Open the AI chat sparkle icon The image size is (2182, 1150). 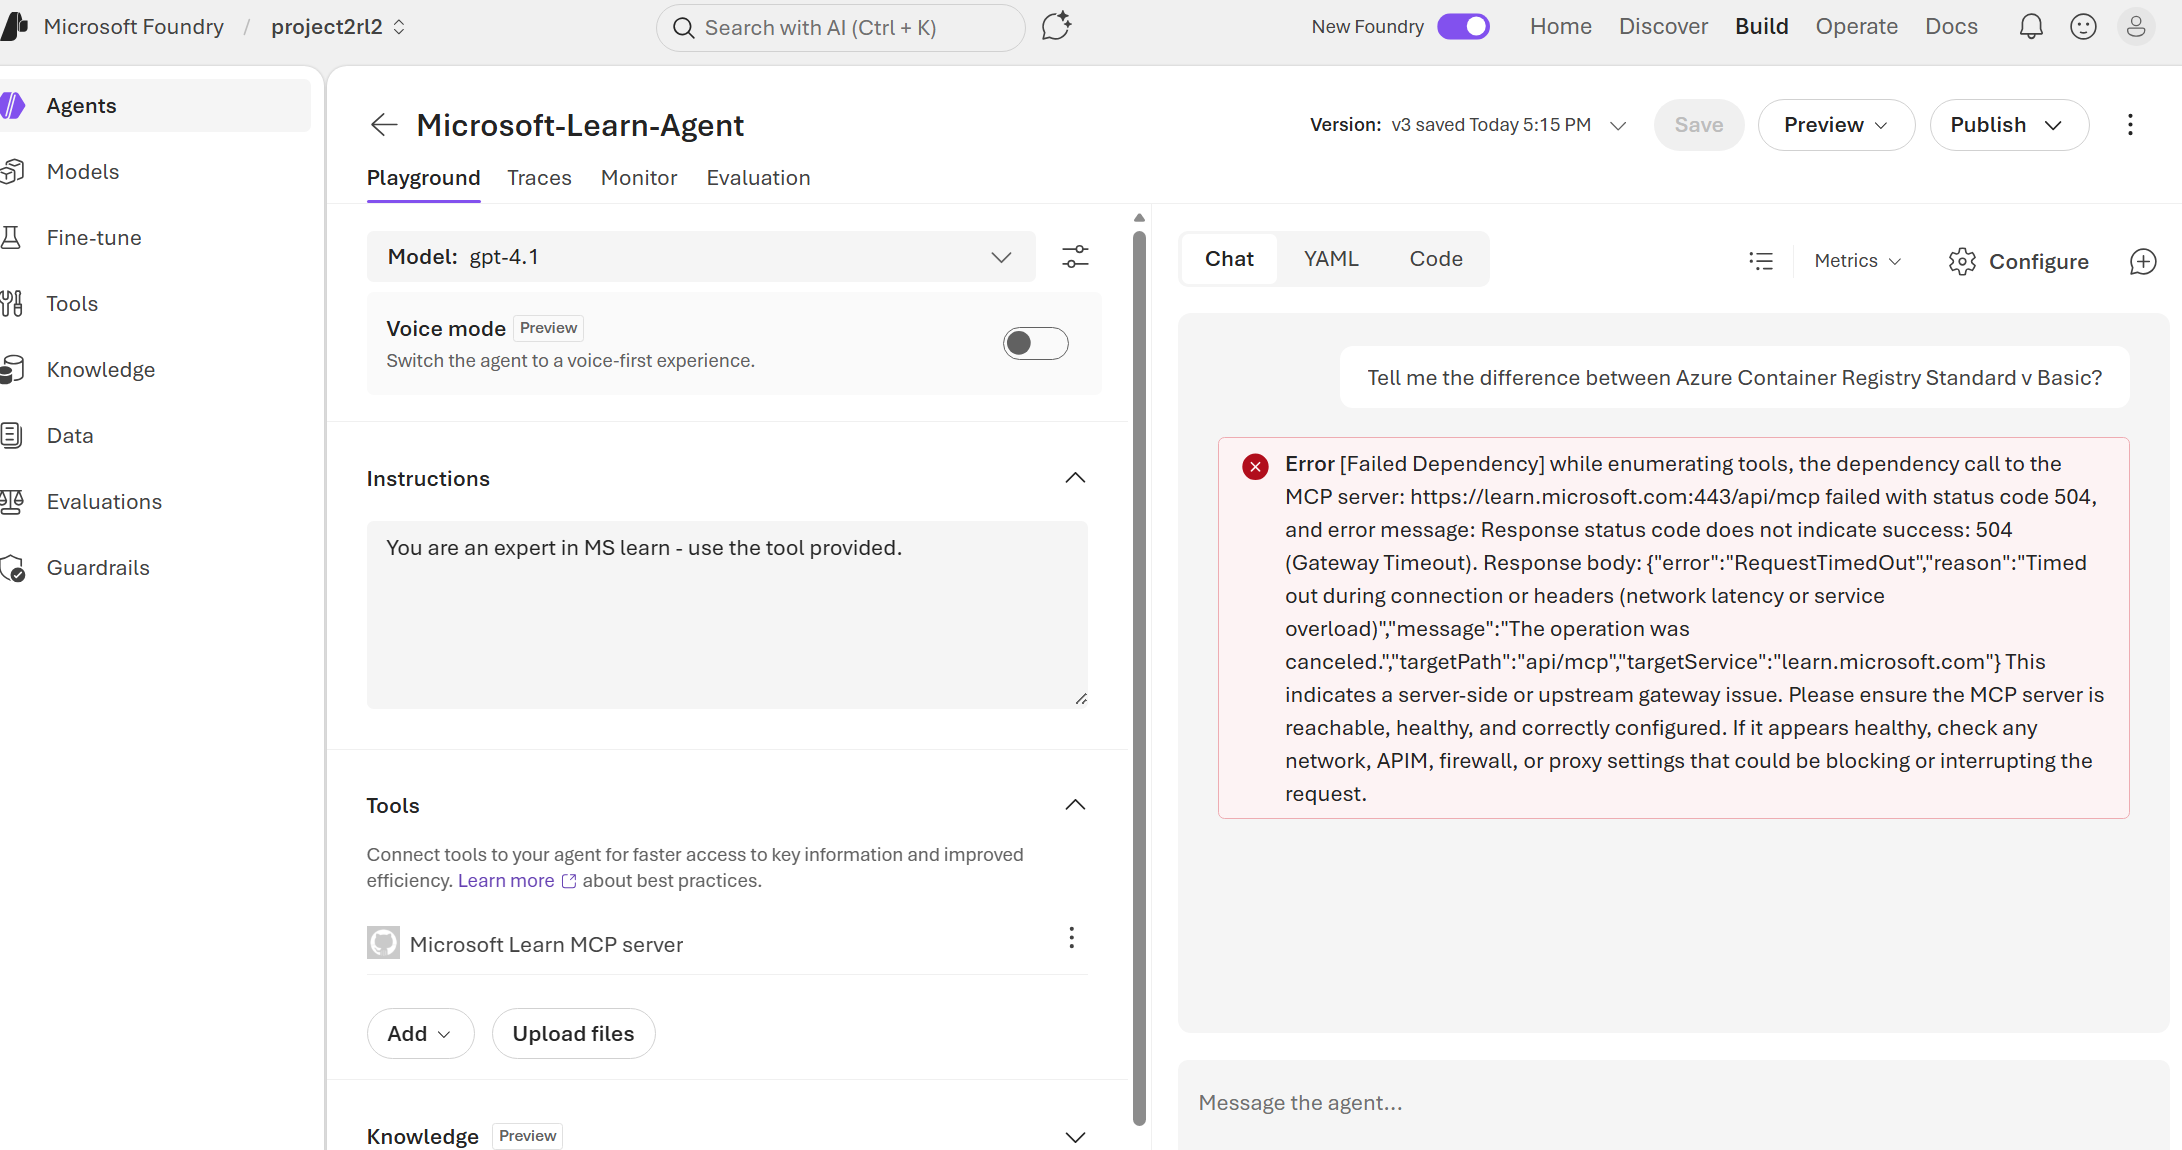click(1056, 27)
